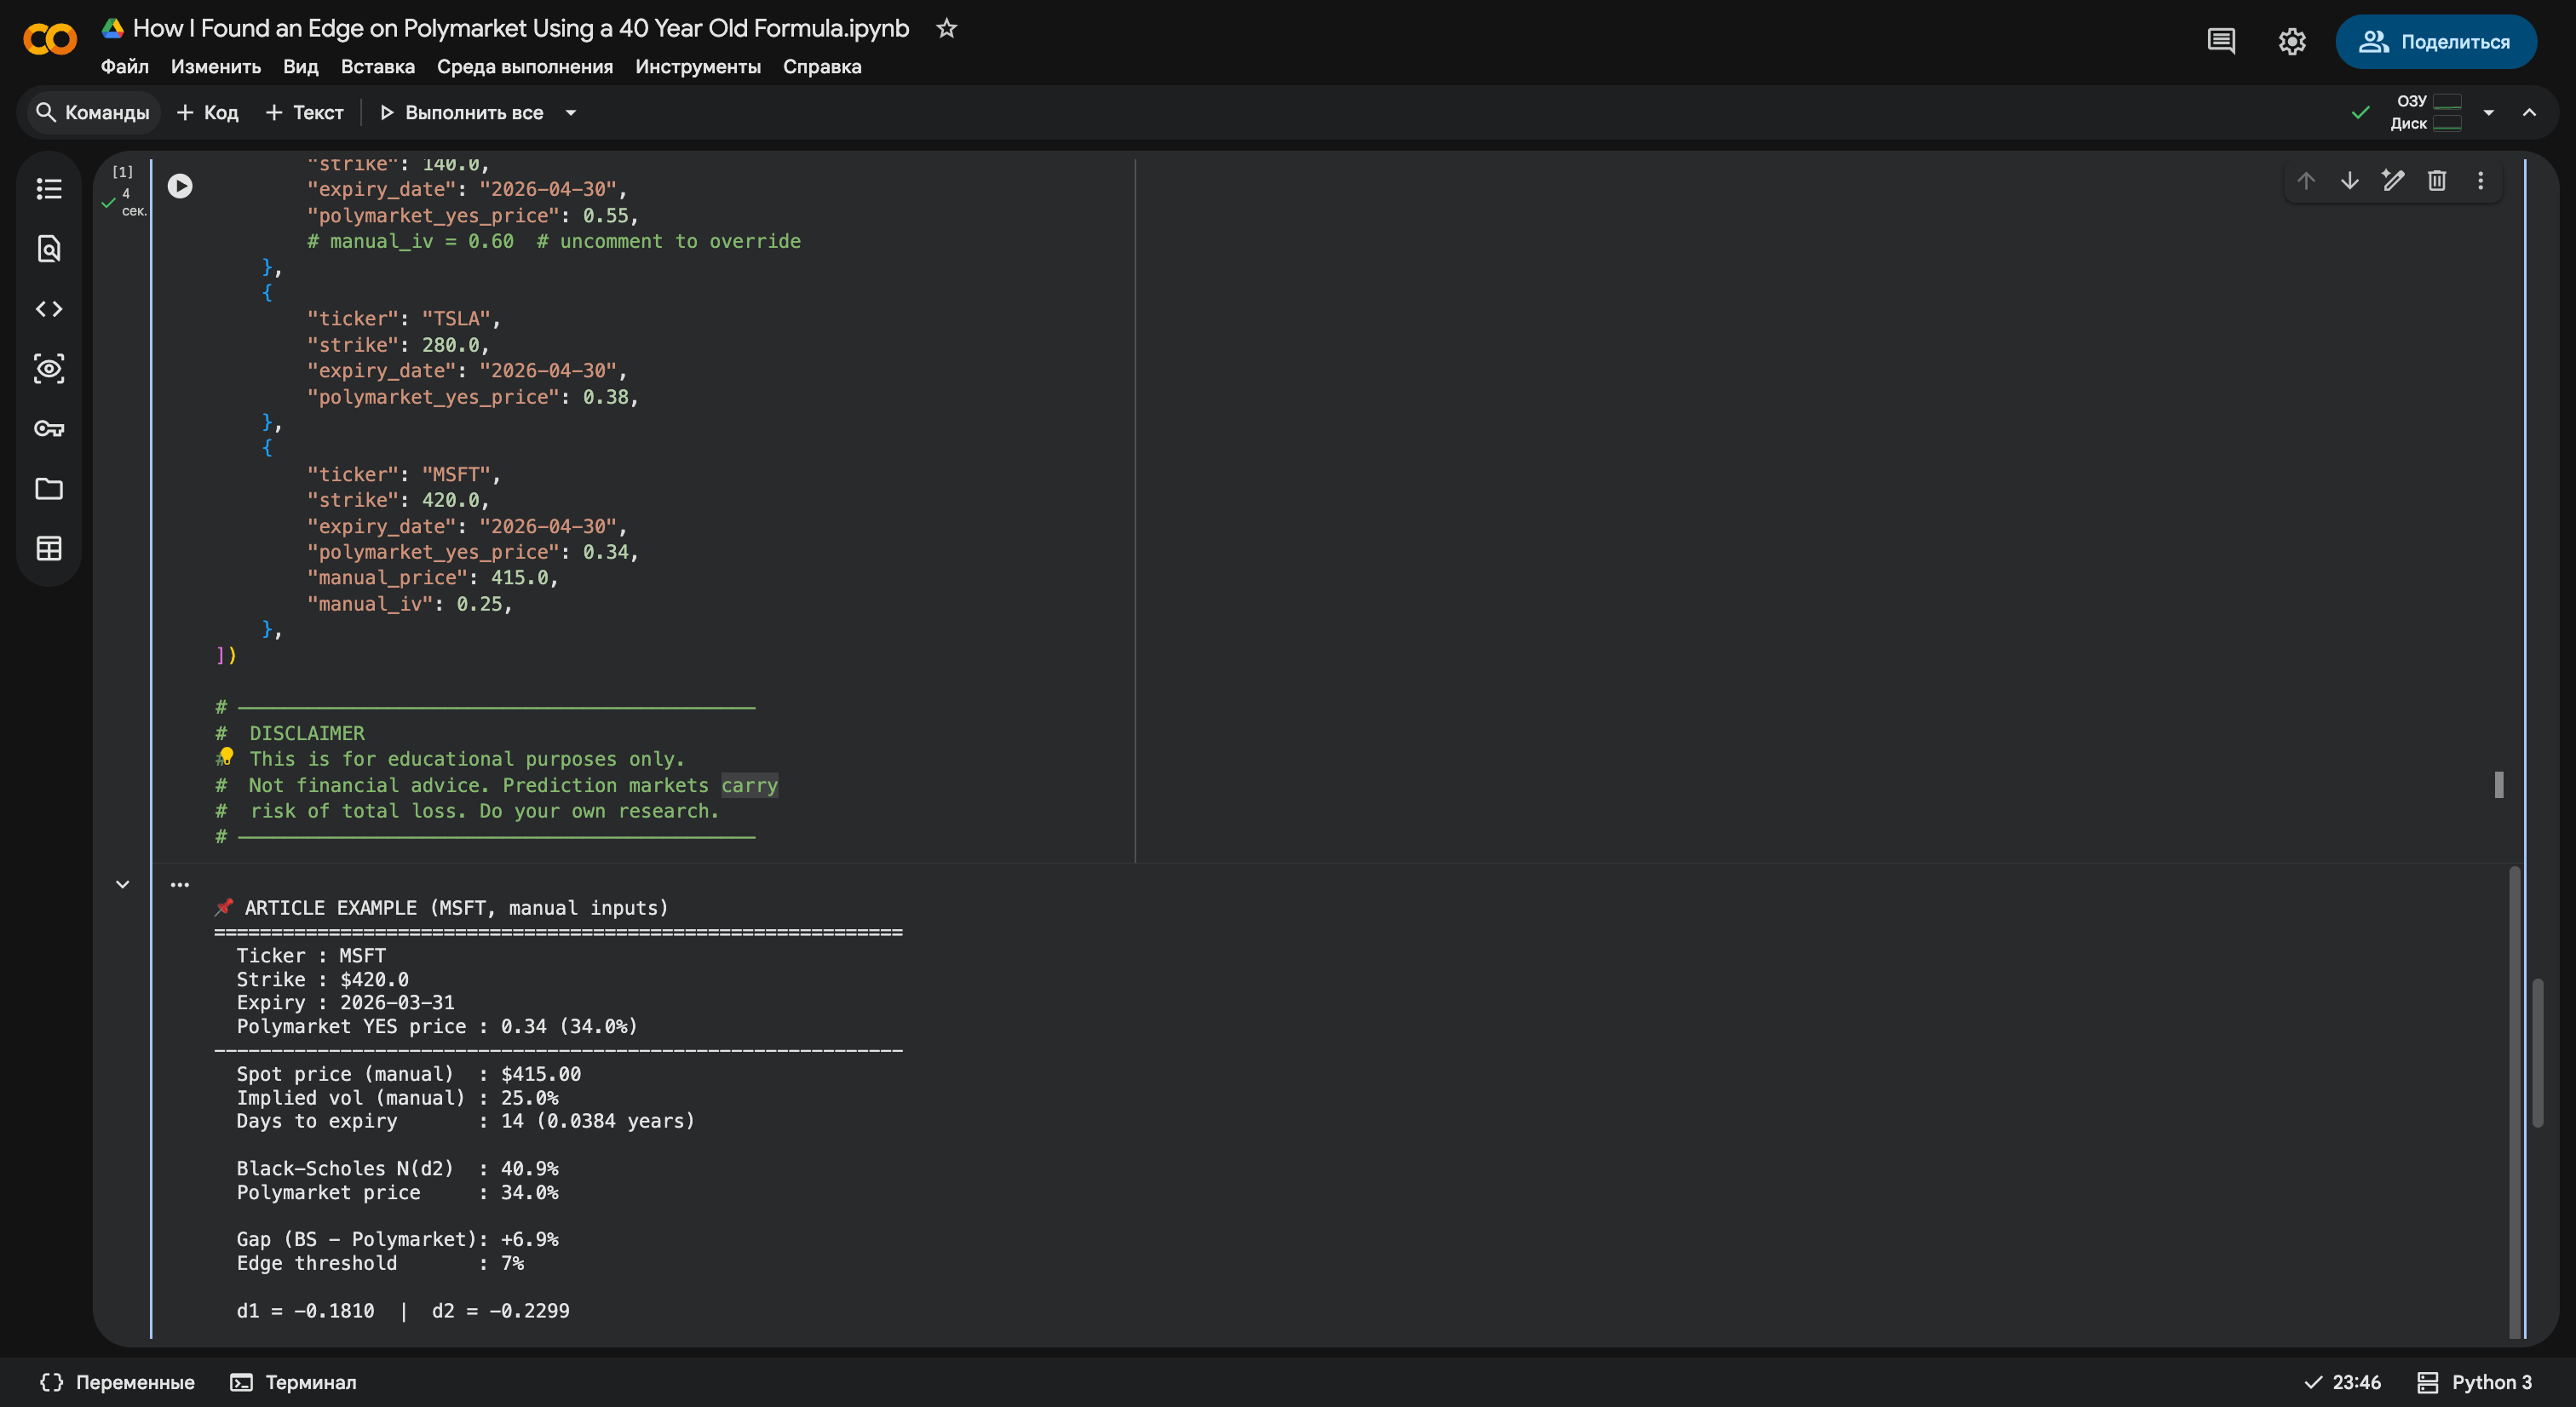Expand the ОЗУ/Диск resources dropdown
Viewport: 2576px width, 1407px height.
[2489, 113]
